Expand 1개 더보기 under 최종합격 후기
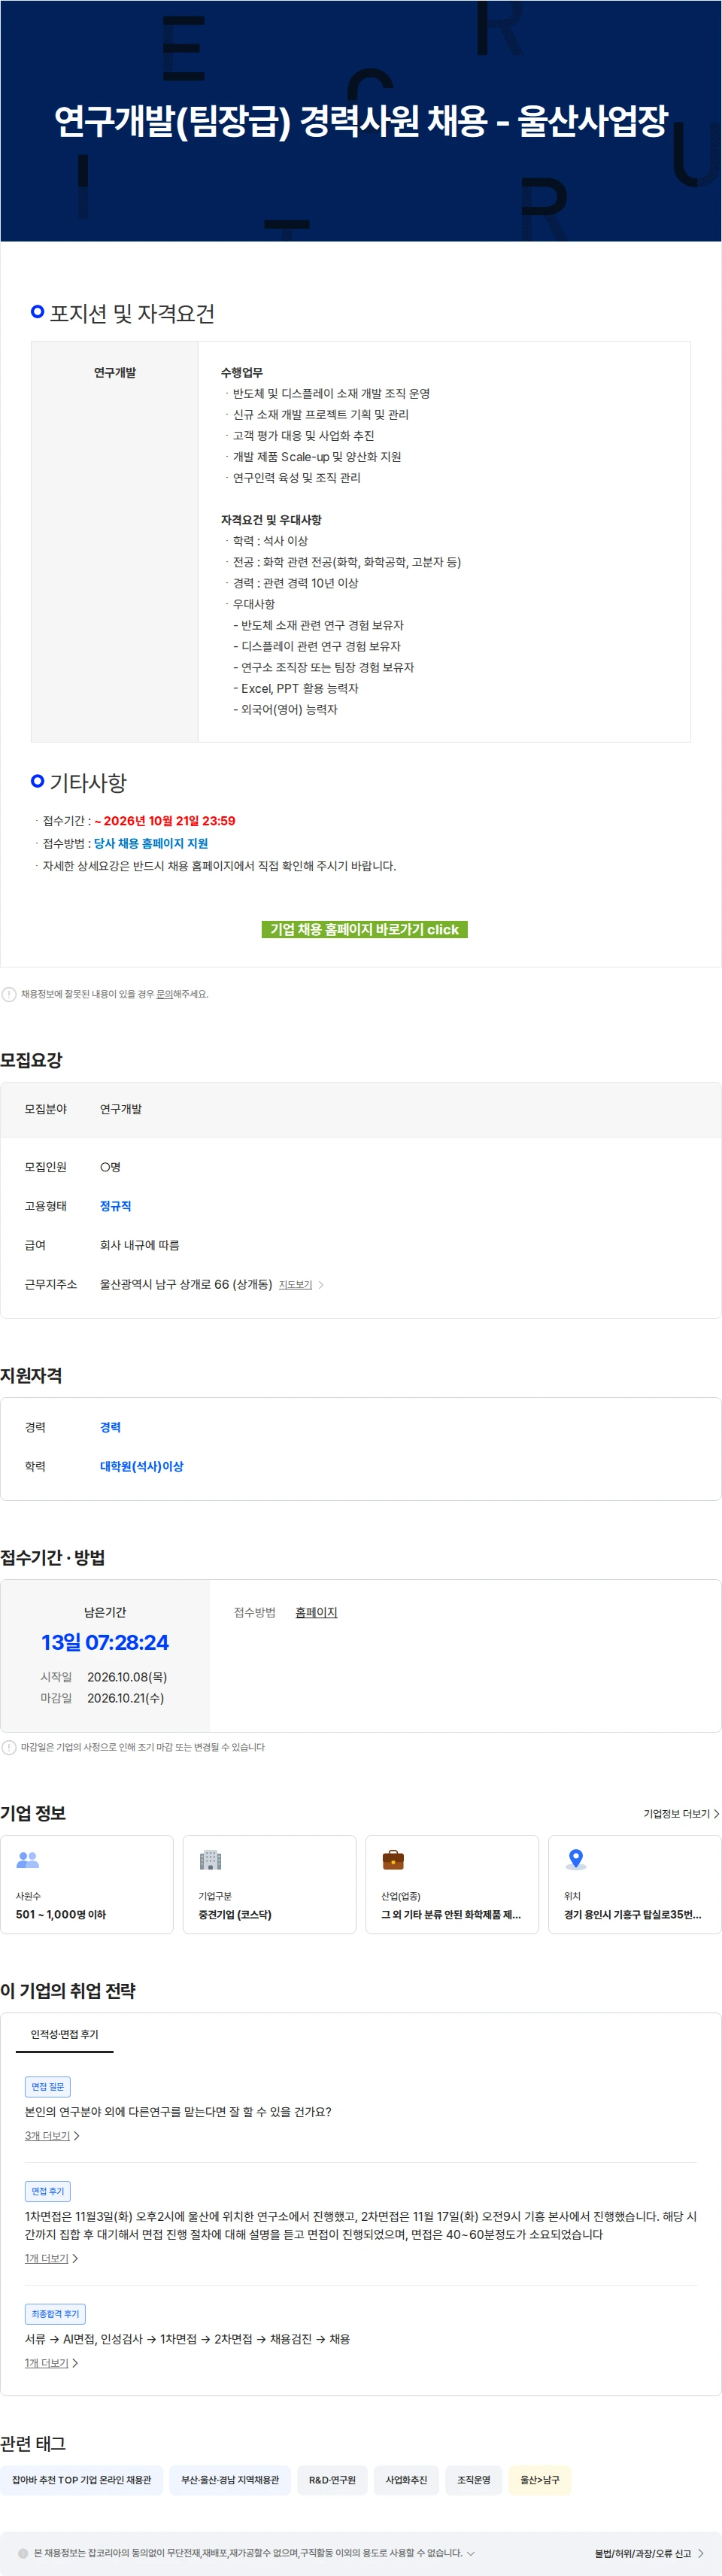The image size is (722, 2576). (51, 2362)
